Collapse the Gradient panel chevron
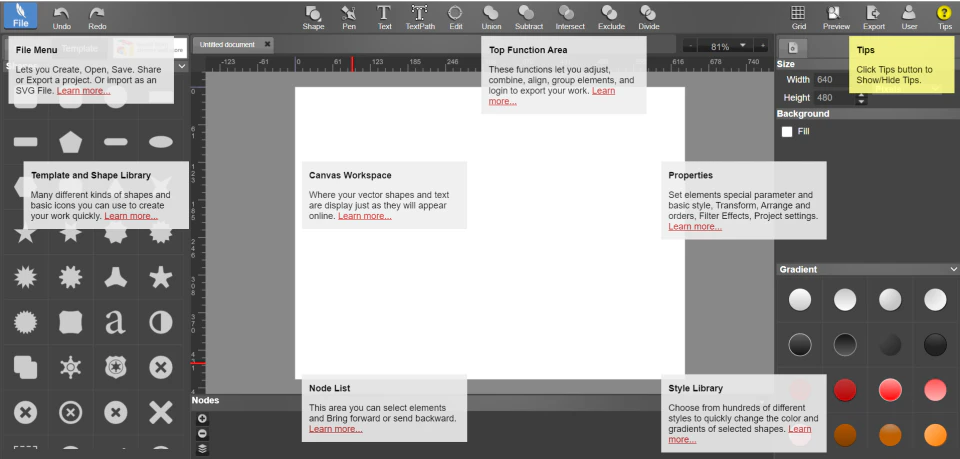 click(953, 269)
